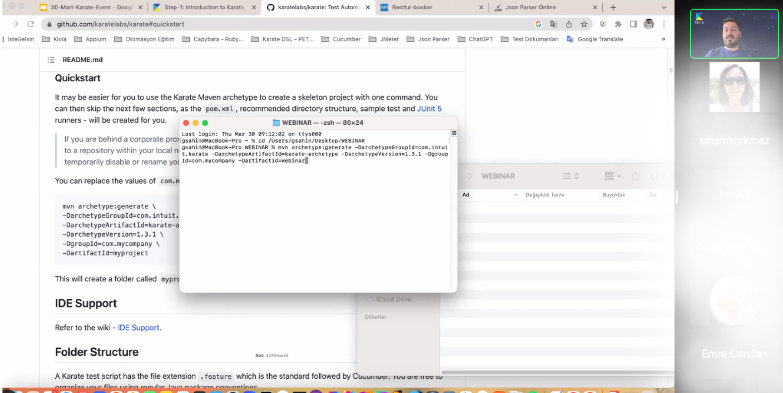783x393 pixels.
Task: Click the translate page icon in address bar
Action: point(553,24)
